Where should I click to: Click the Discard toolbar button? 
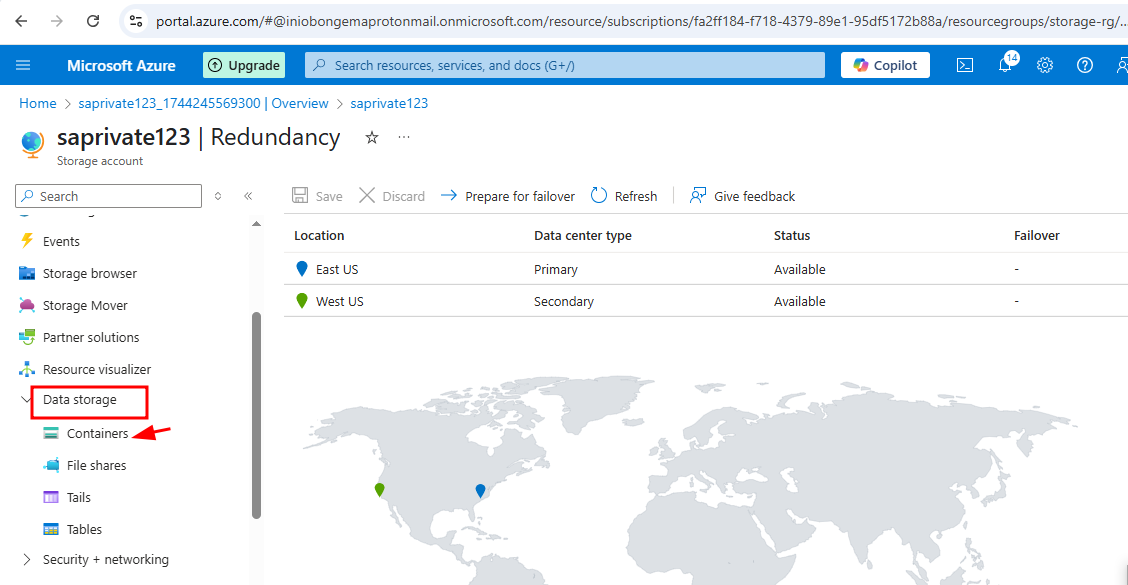click(x=392, y=196)
